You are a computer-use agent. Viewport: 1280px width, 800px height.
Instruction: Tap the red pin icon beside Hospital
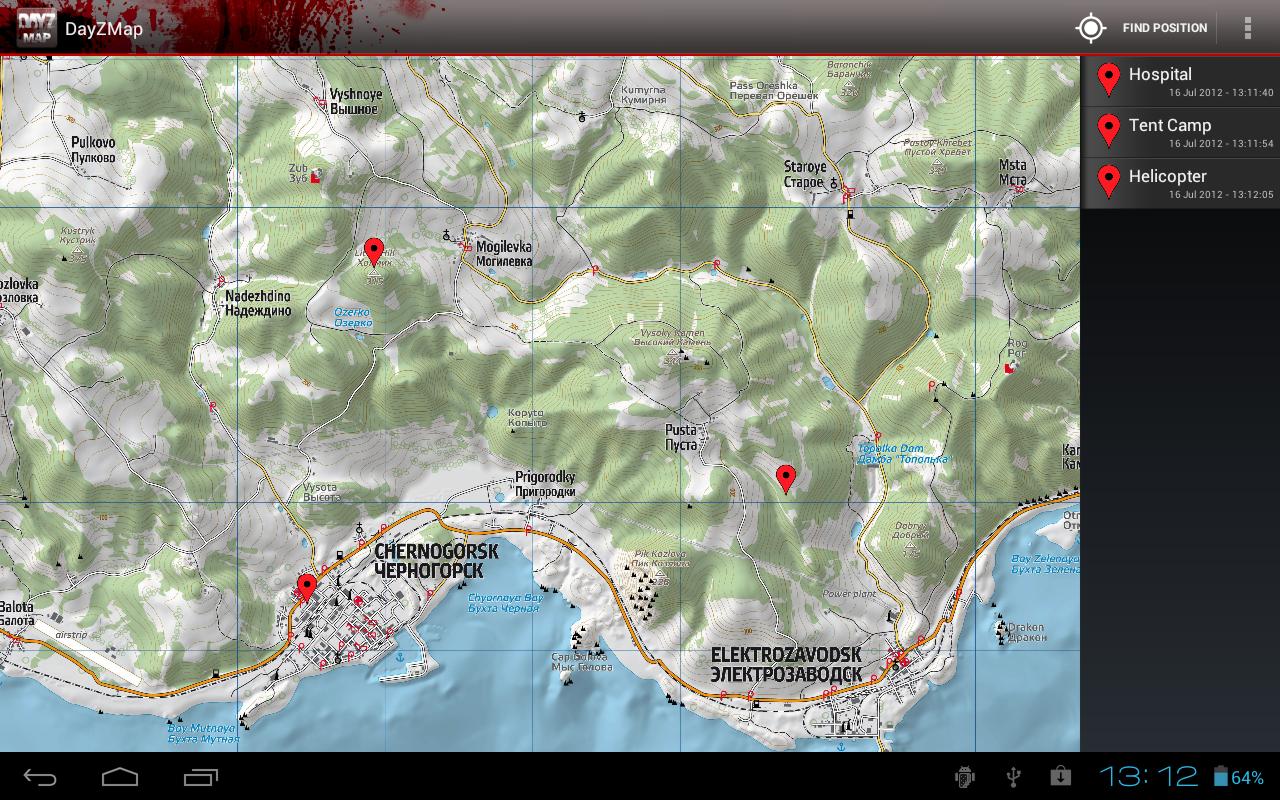pos(1108,79)
